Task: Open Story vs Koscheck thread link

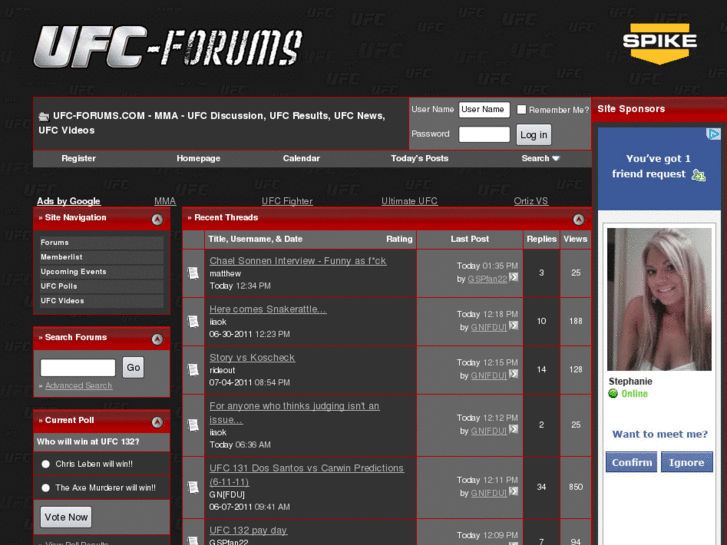Action: pyautogui.click(x=252, y=358)
